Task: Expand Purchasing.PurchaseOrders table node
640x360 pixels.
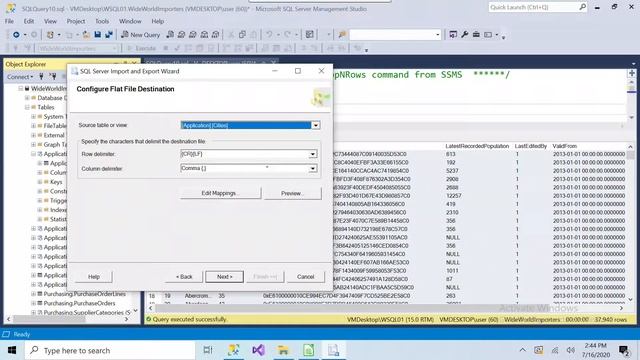Action: (x=33, y=303)
